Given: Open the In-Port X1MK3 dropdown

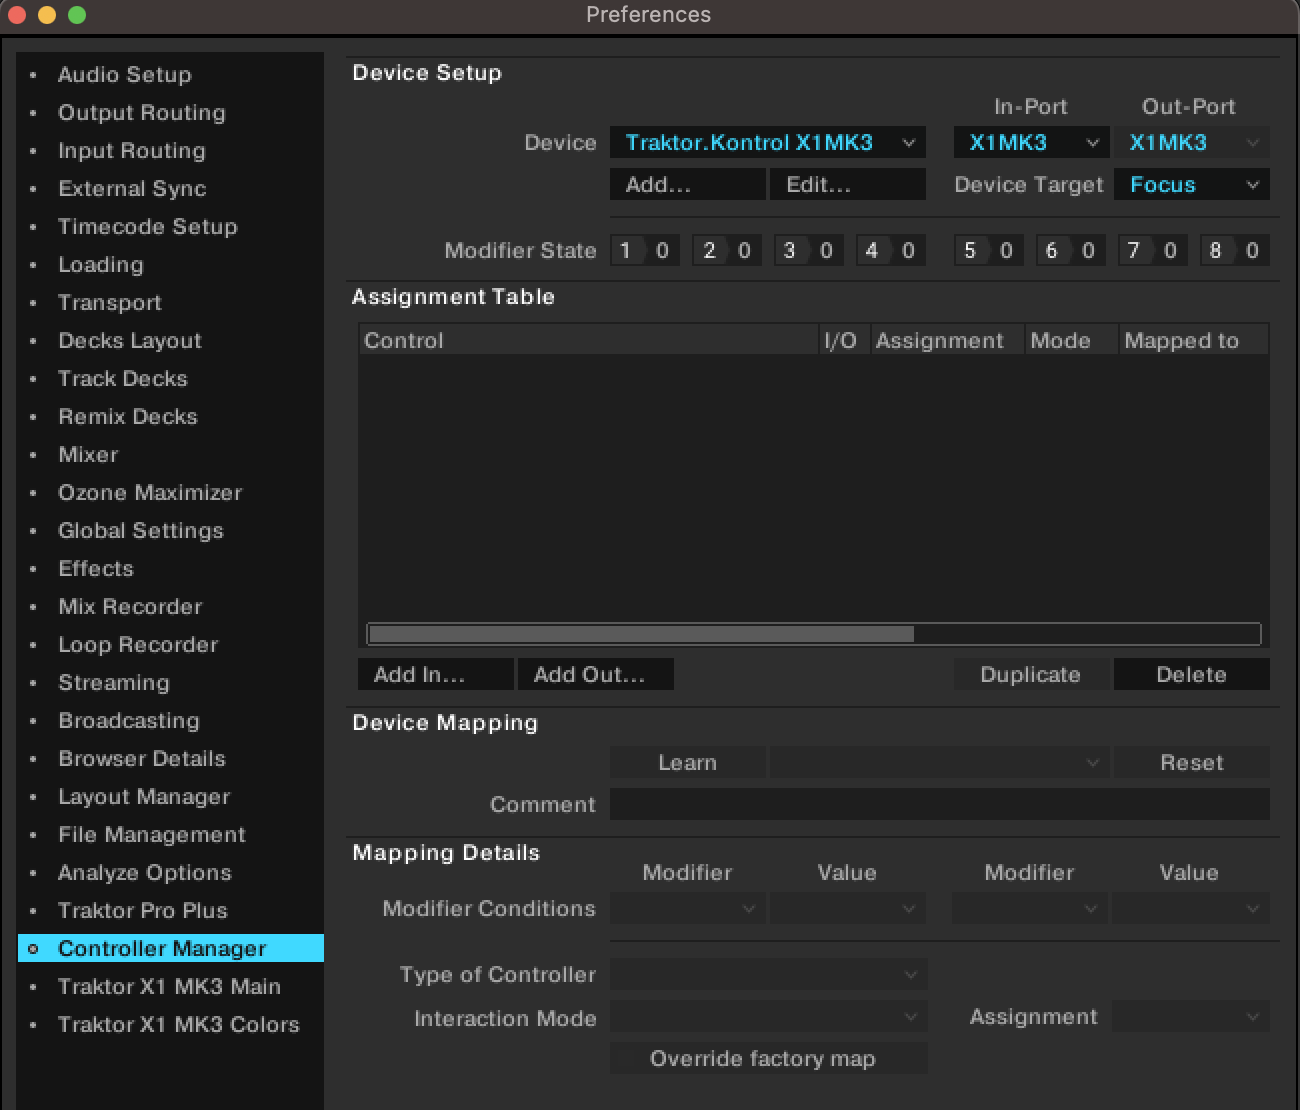Looking at the screenshot, I should tap(1030, 142).
